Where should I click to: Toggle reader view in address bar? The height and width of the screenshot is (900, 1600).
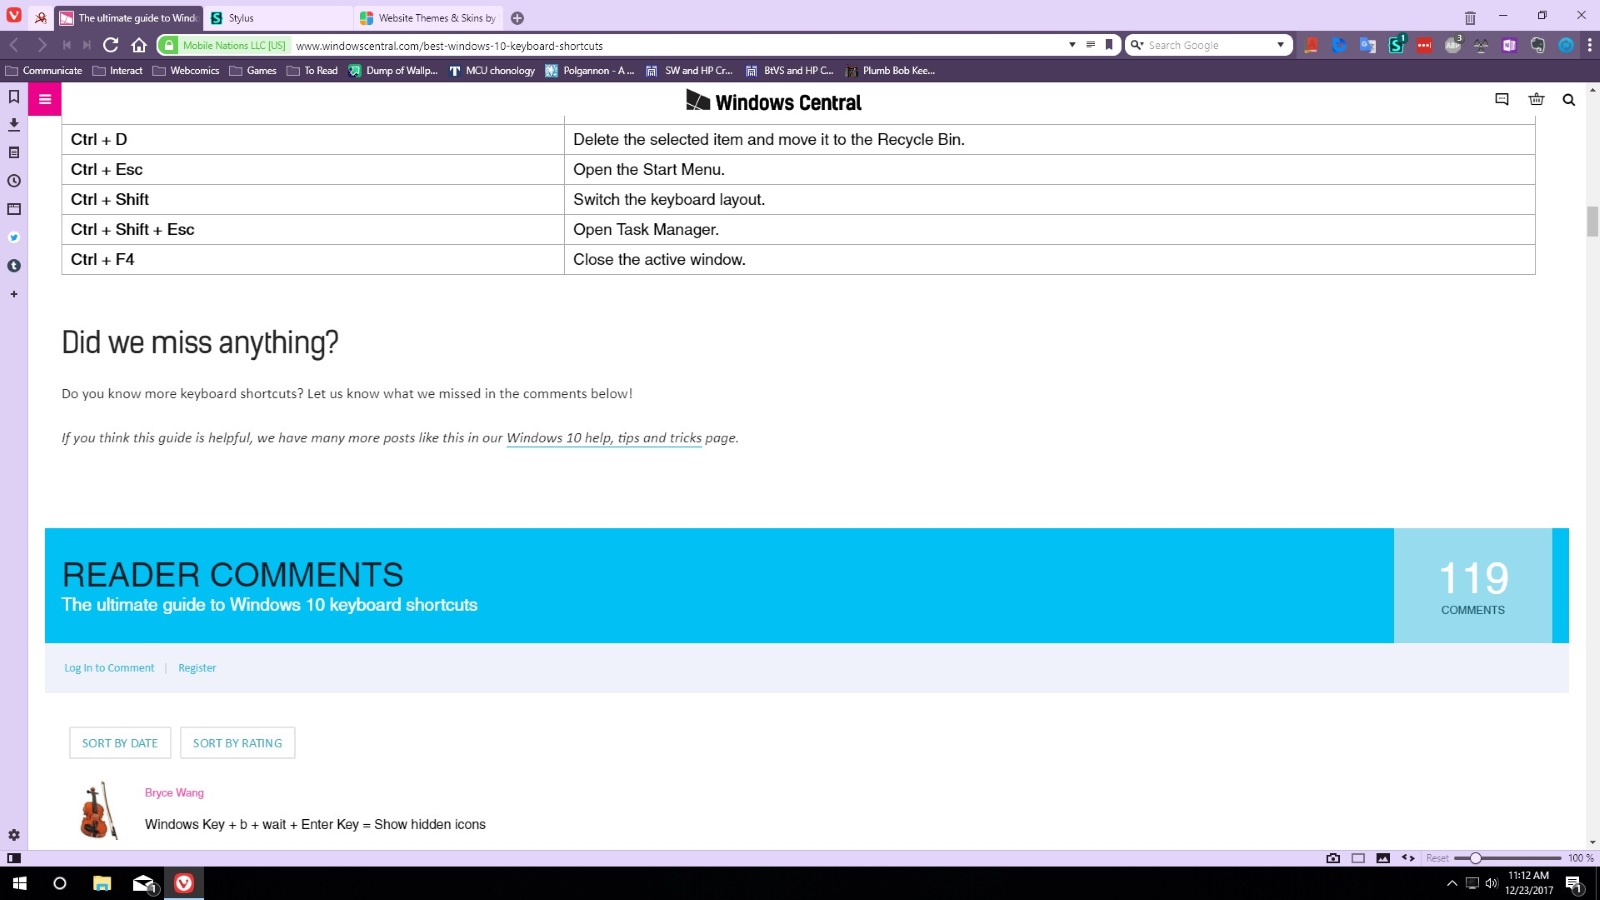point(1090,45)
